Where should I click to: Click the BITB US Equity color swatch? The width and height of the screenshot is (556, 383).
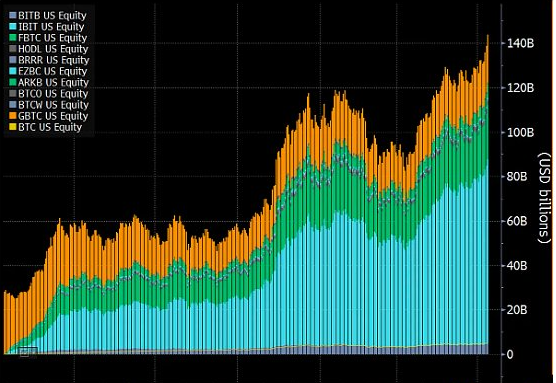pyautogui.click(x=13, y=15)
